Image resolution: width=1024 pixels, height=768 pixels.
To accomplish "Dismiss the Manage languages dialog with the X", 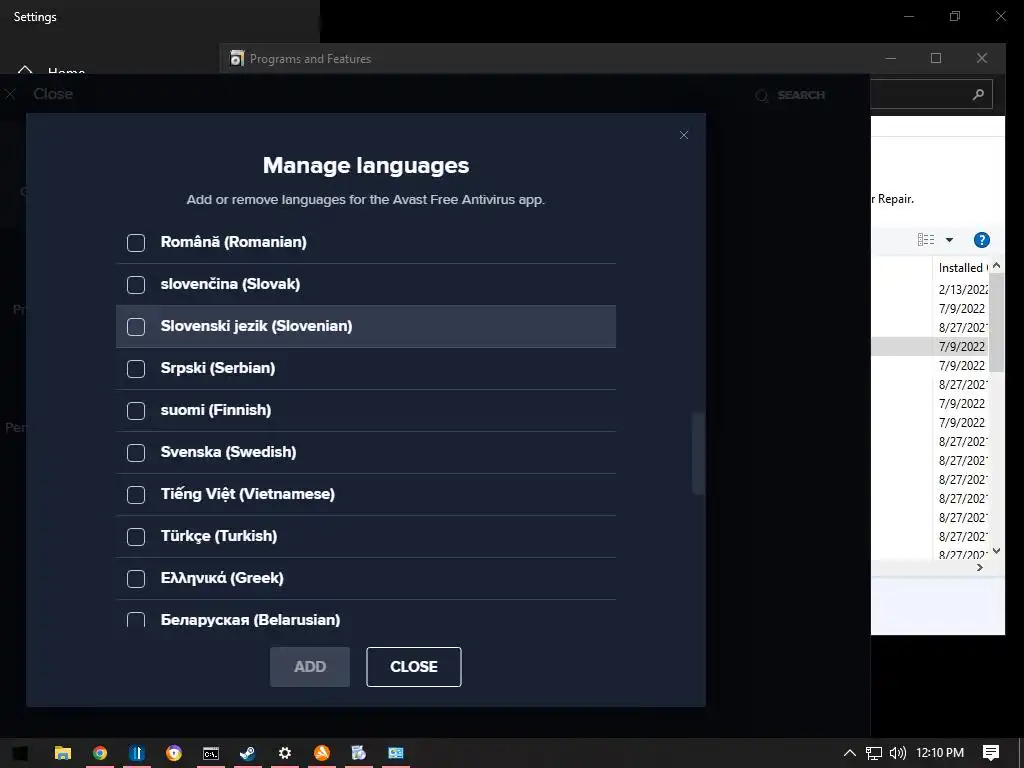I will point(684,135).
